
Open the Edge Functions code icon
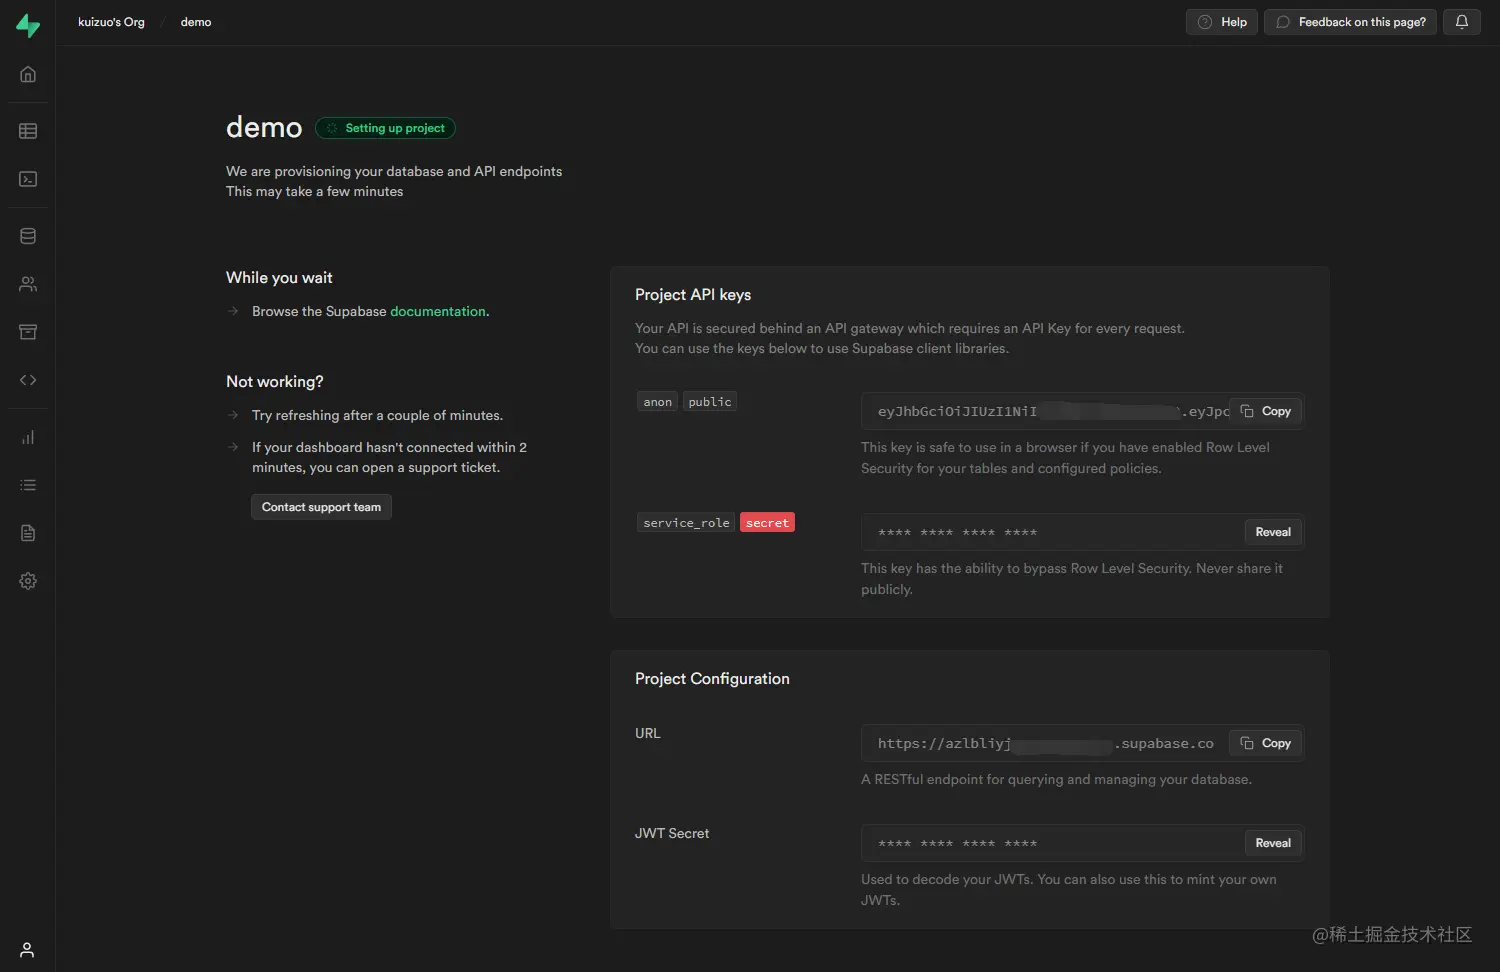point(28,380)
